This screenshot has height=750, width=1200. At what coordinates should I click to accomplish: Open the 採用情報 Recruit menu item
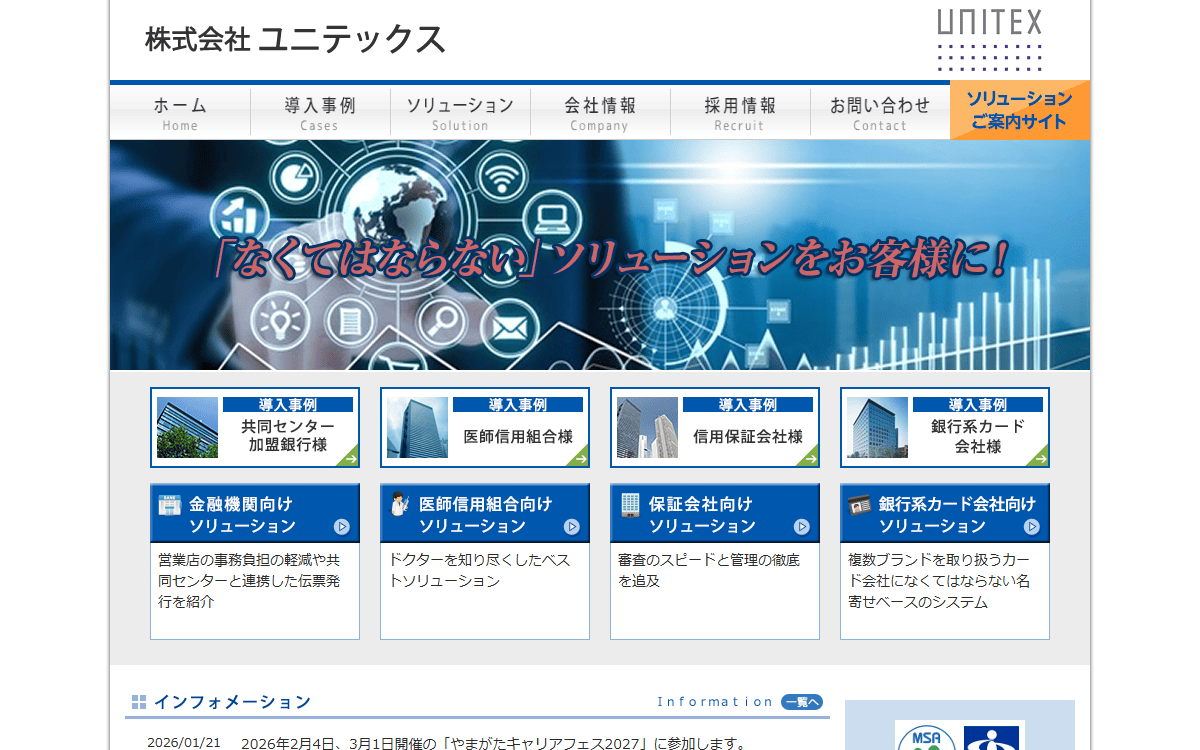coord(740,113)
